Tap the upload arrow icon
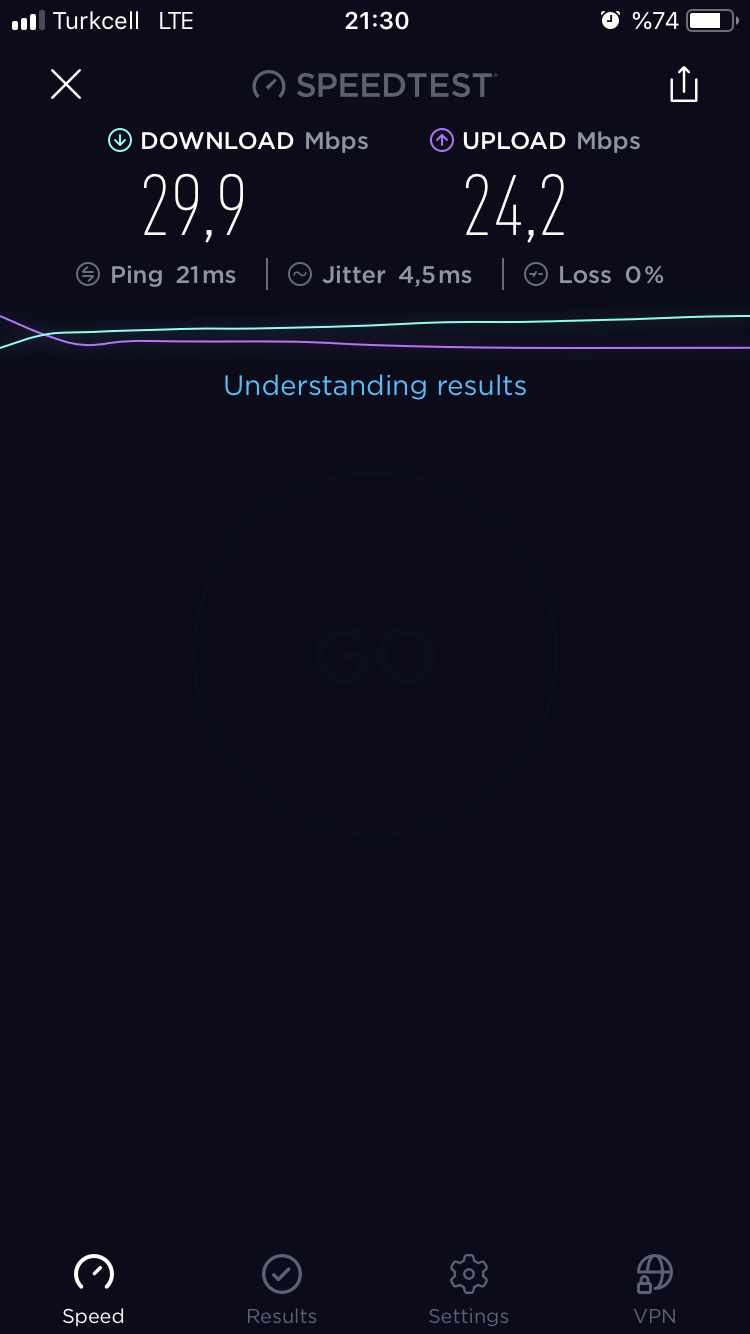750x1334 pixels. coord(442,141)
